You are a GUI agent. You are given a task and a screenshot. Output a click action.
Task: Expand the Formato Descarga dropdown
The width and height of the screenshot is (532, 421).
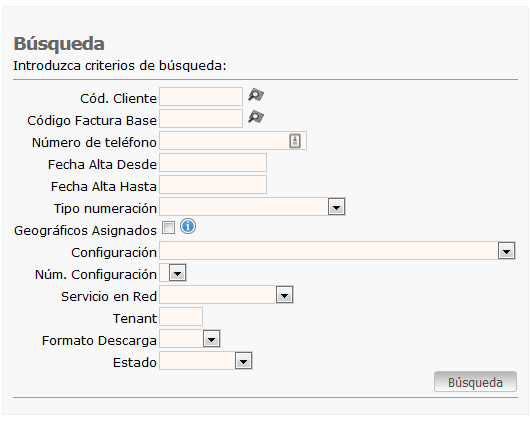[211, 339]
